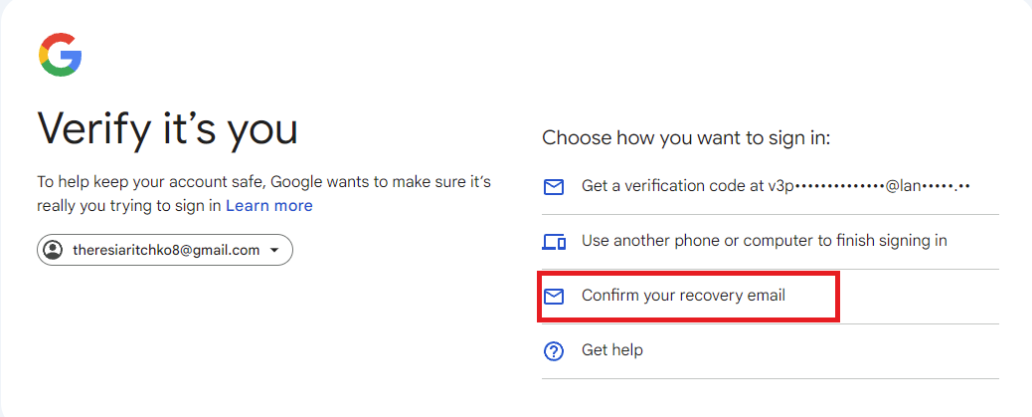Image resolution: width=1032 pixels, height=417 pixels.
Task: Choose "Confirm your recovery email"
Action: pos(683,296)
